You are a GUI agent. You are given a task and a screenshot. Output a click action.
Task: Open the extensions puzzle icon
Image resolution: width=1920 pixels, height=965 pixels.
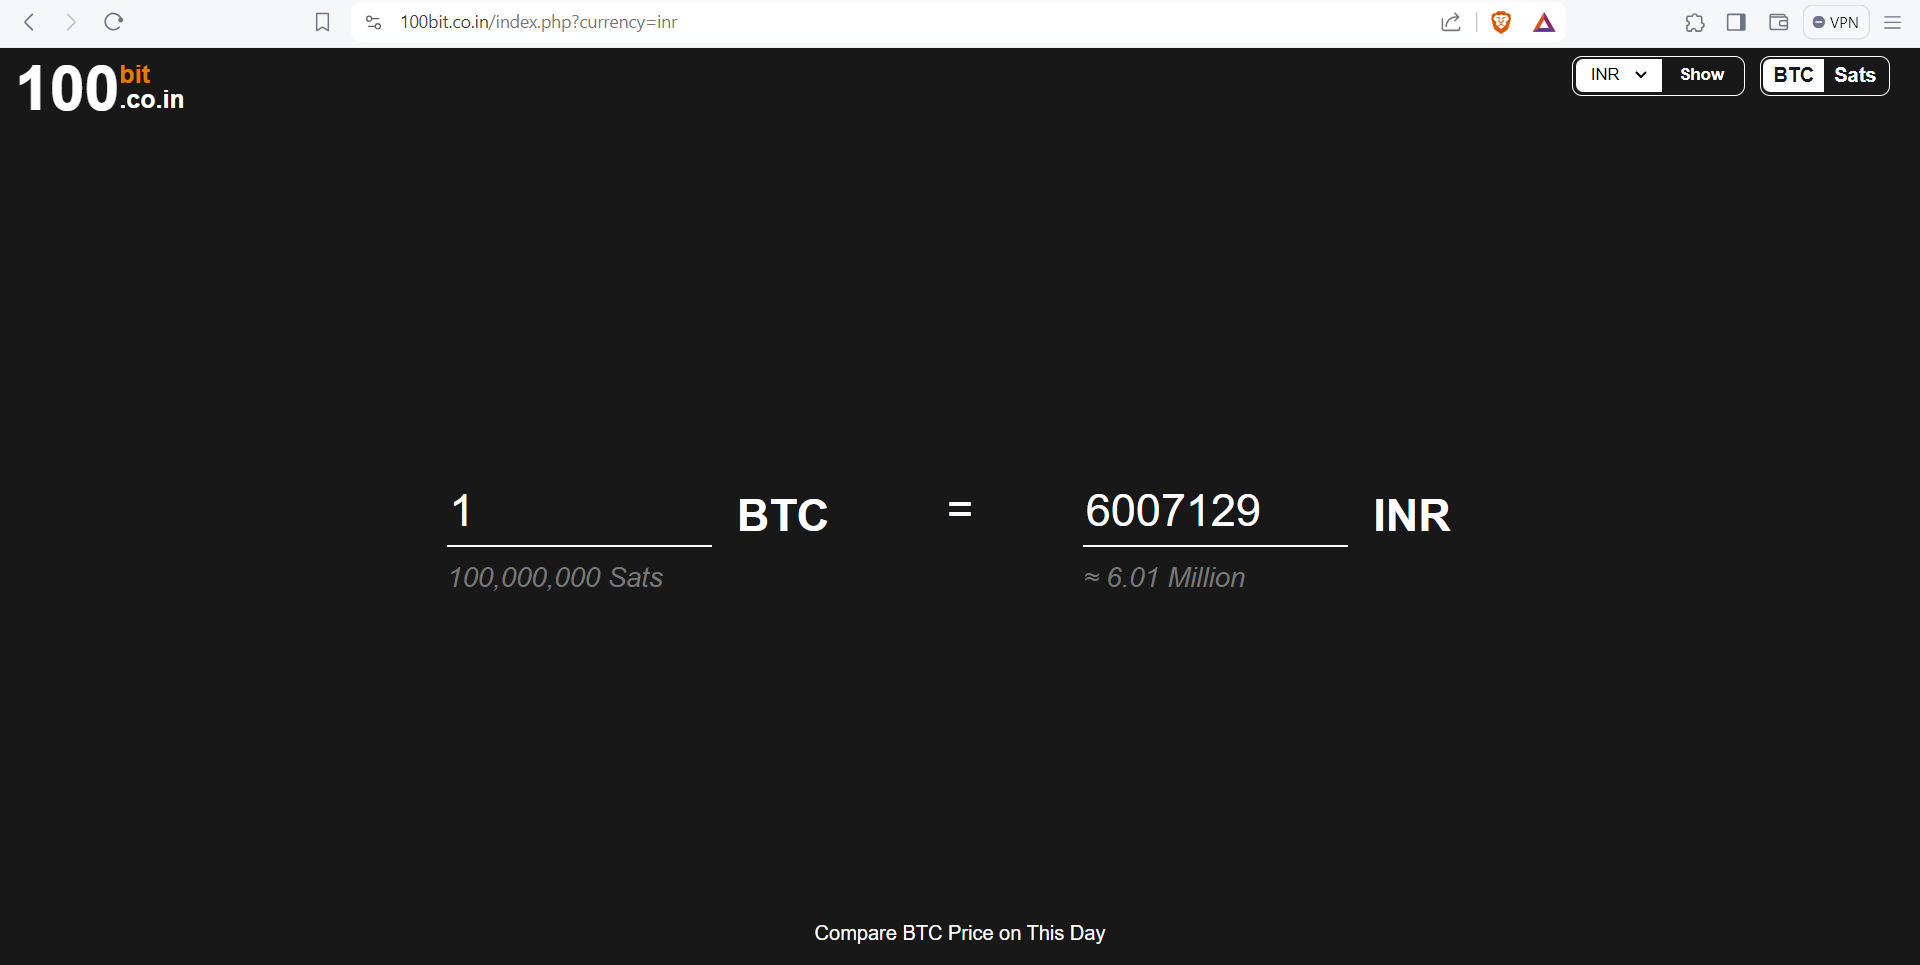(1694, 22)
